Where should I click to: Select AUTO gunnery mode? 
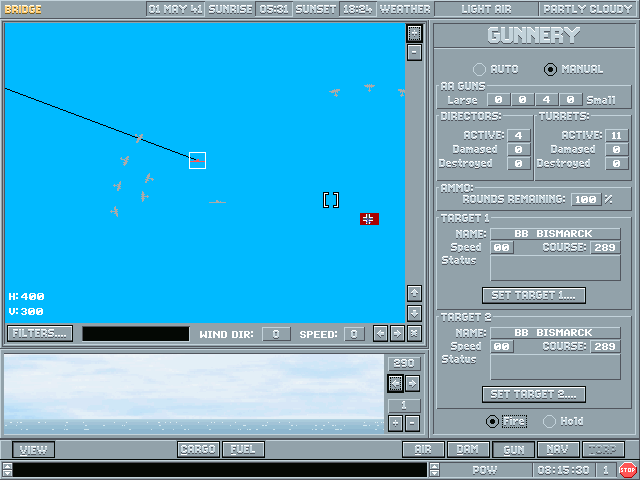(x=479, y=69)
